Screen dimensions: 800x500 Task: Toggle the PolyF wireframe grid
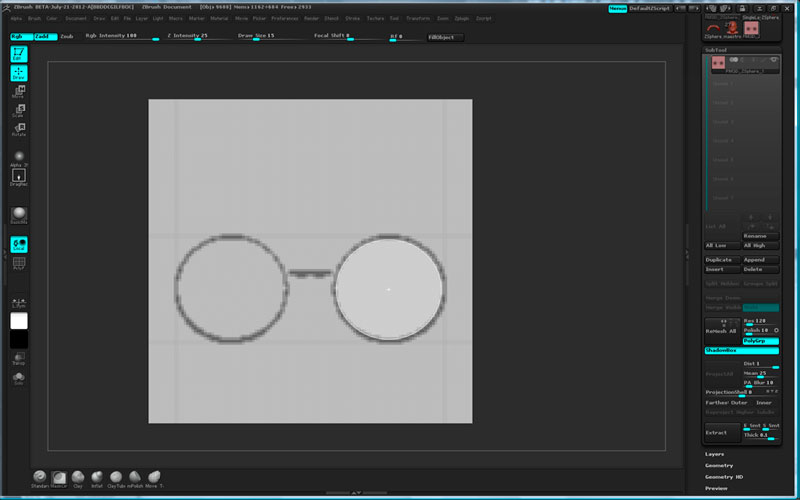19,263
